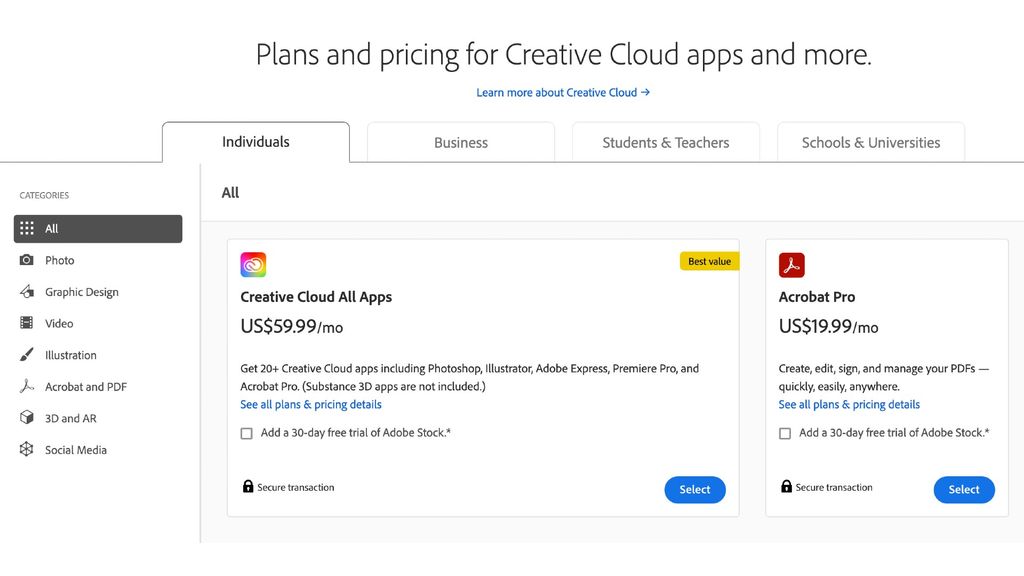The image size is (1024, 576).
Task: Click the secure transaction lock icon
Action: [x=247, y=486]
